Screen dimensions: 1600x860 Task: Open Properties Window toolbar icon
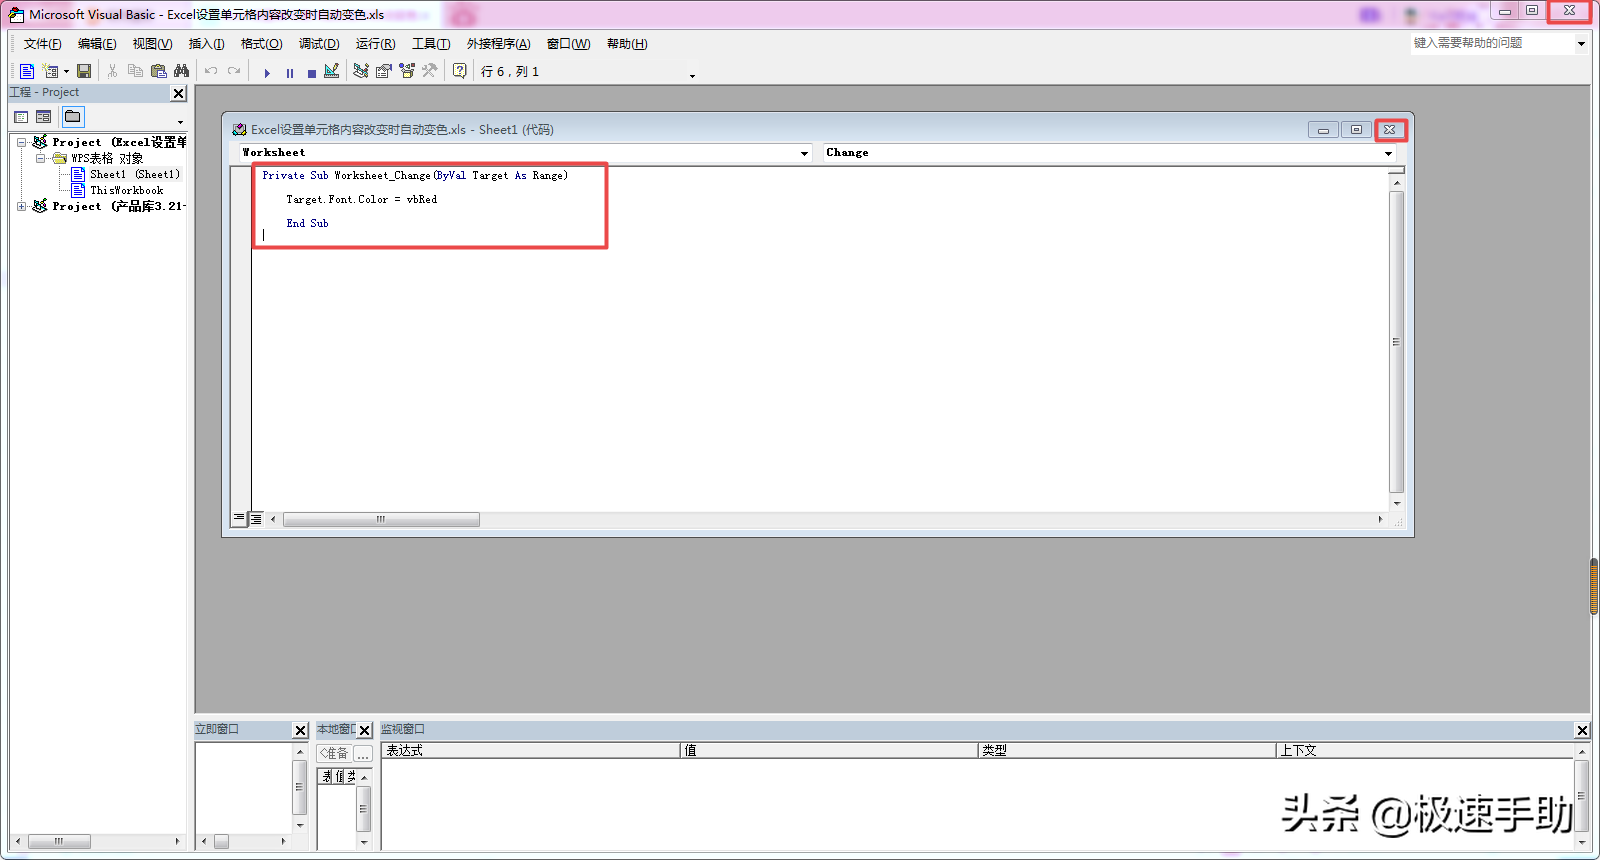384,71
